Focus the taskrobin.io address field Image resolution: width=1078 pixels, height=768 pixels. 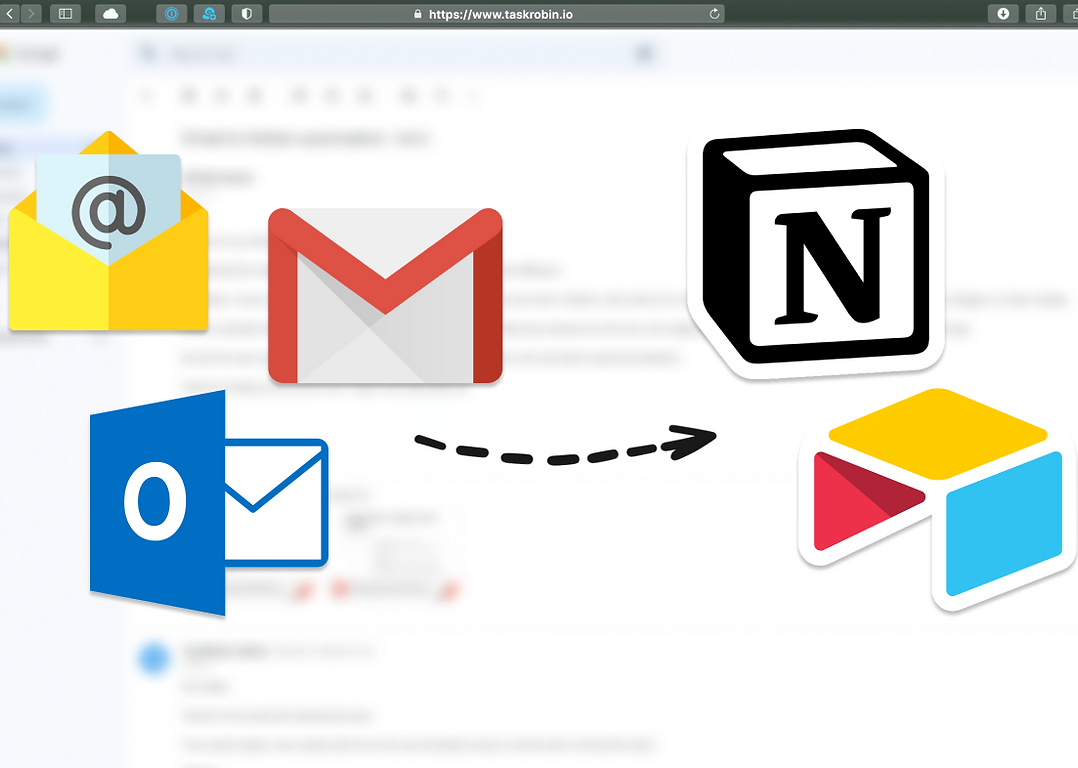click(x=497, y=14)
